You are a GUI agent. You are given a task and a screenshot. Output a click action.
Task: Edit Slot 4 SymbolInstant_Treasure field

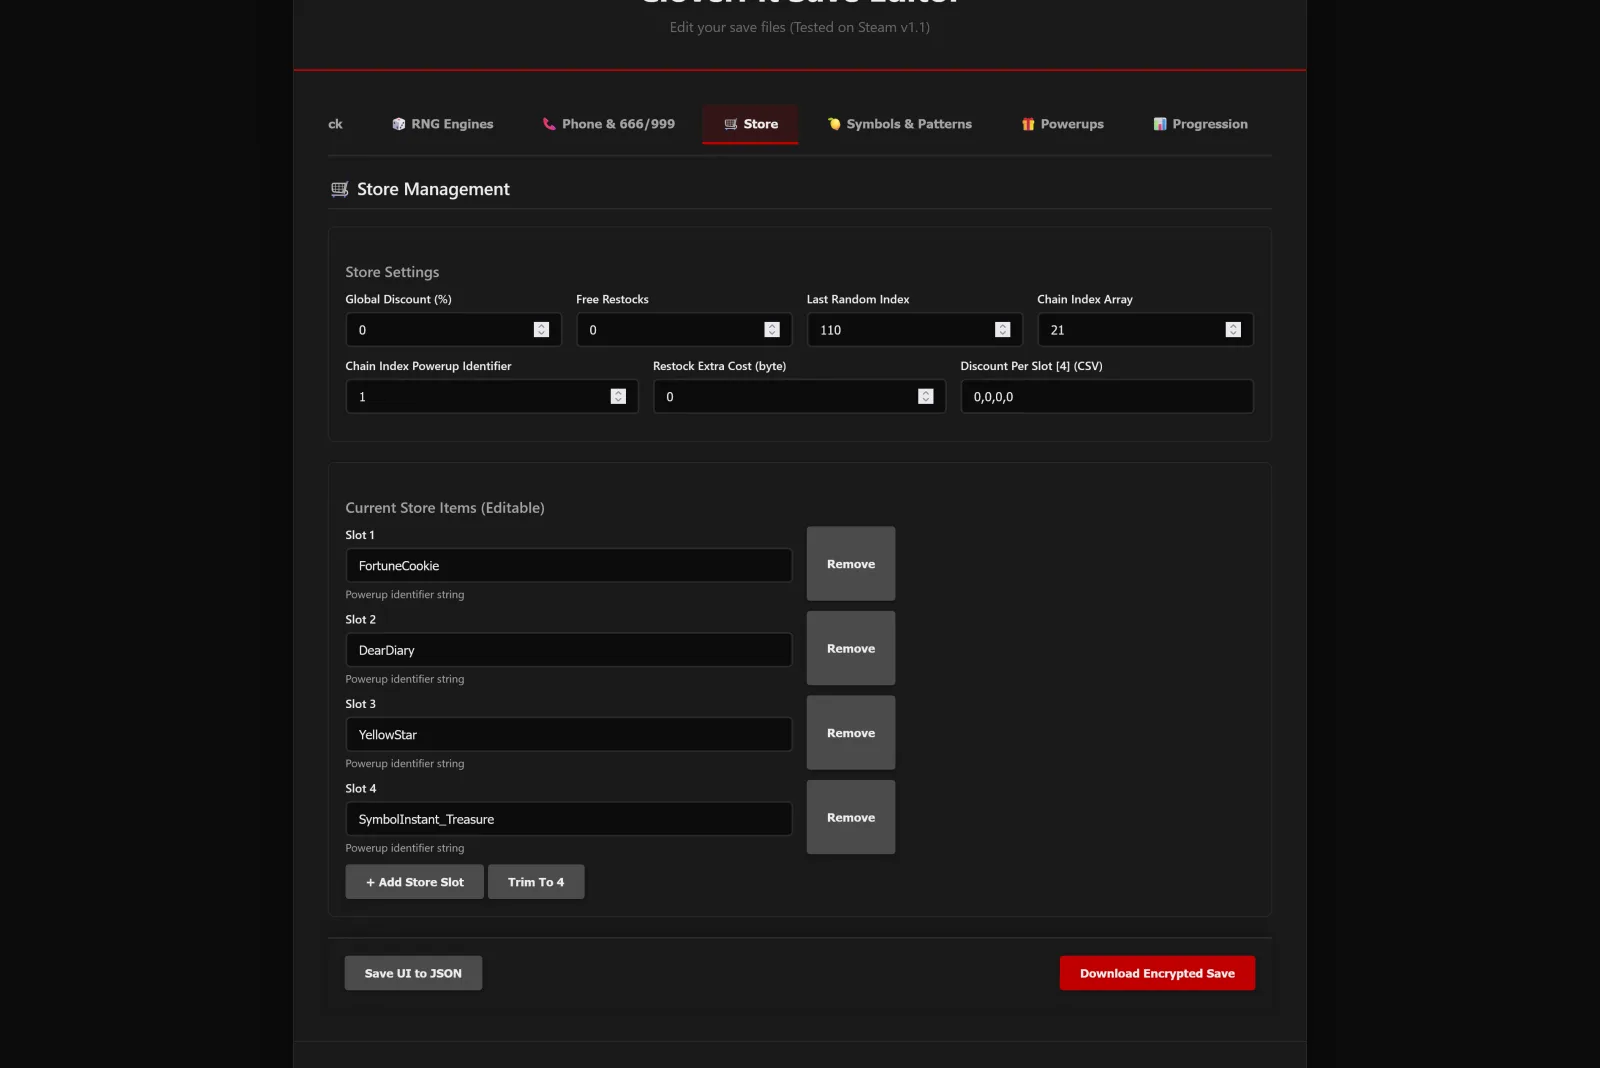tap(569, 819)
